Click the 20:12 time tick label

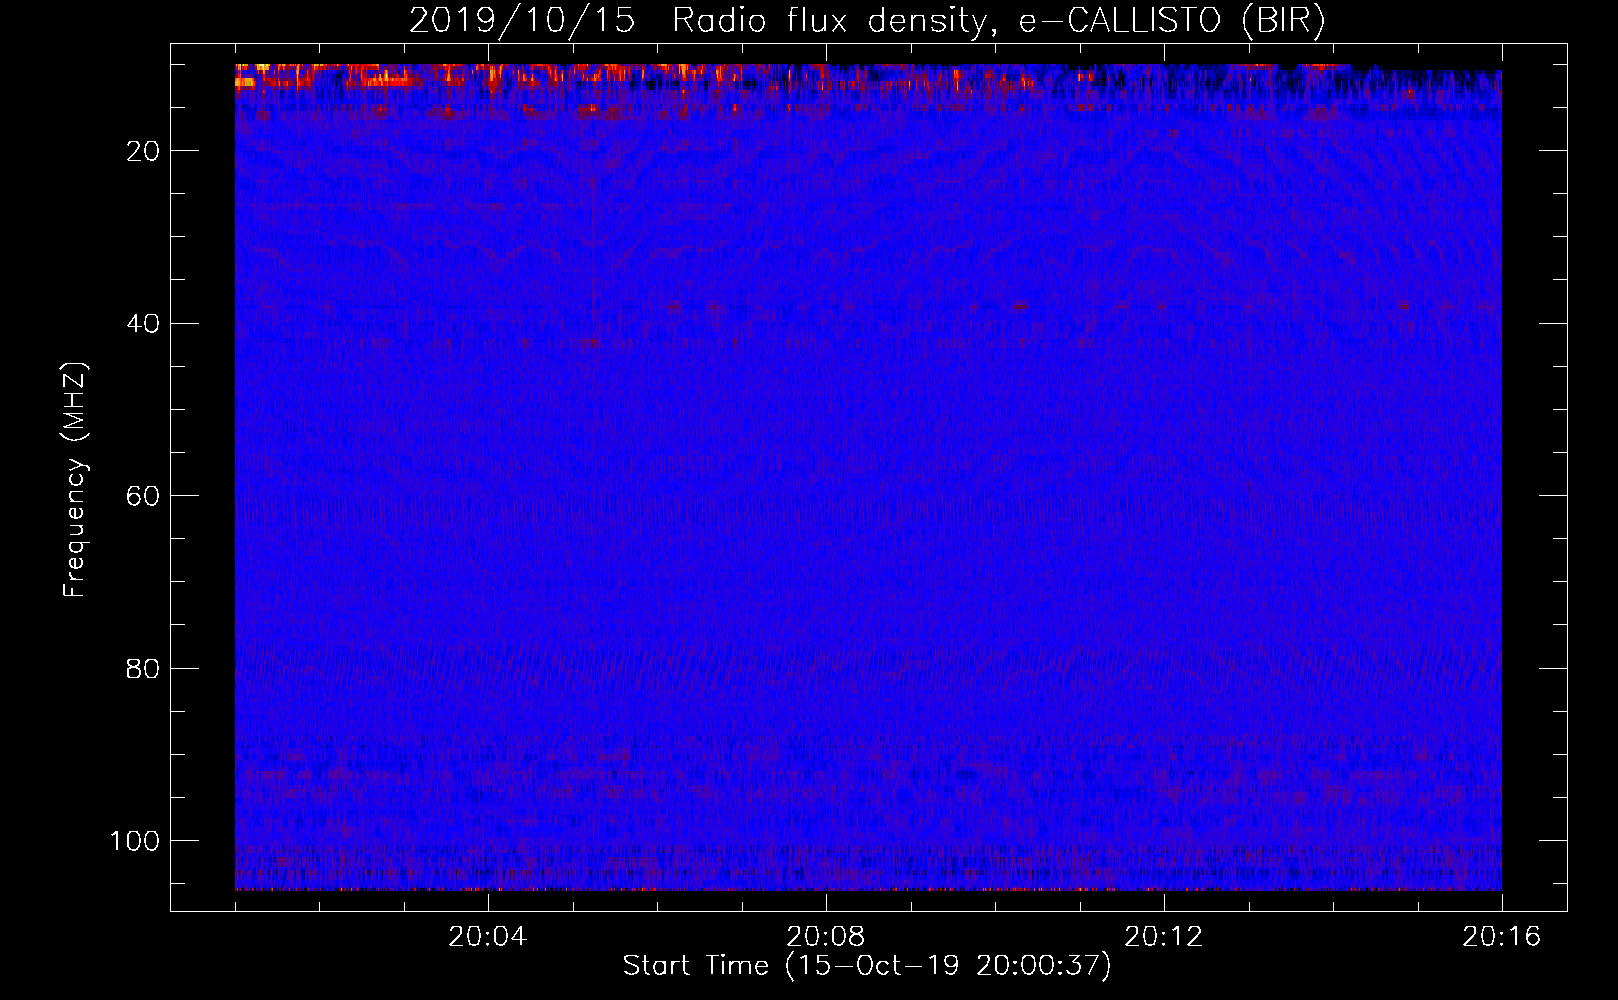coord(1164,937)
